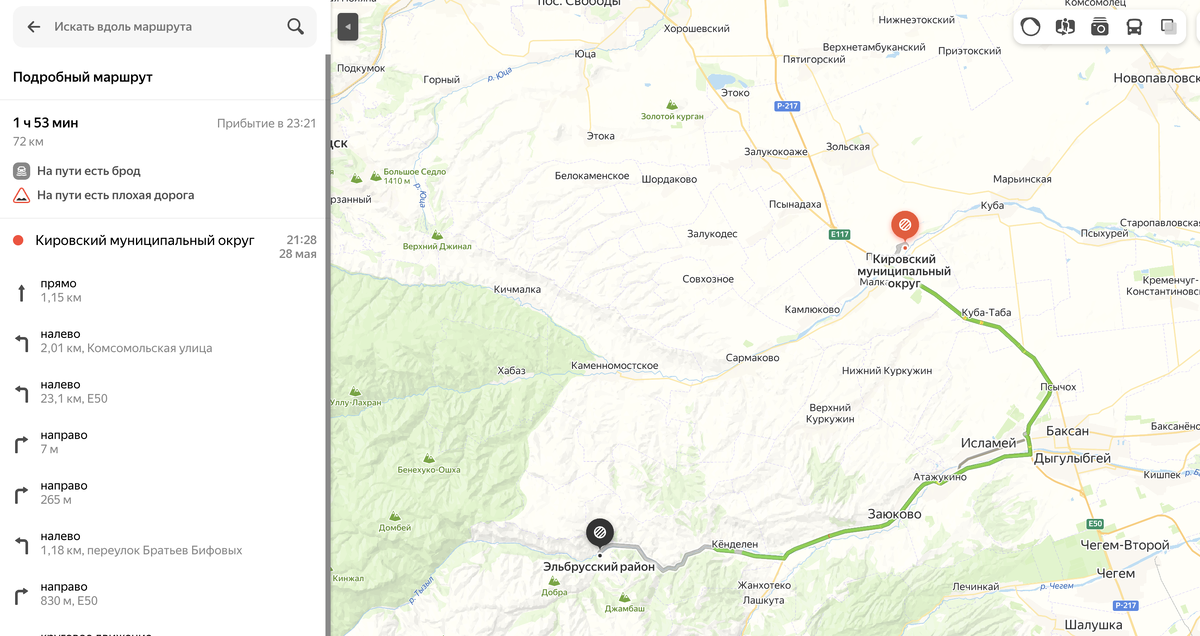The image size is (1200, 636).
Task: Show the photos layer camera icon
Action: click(1100, 27)
